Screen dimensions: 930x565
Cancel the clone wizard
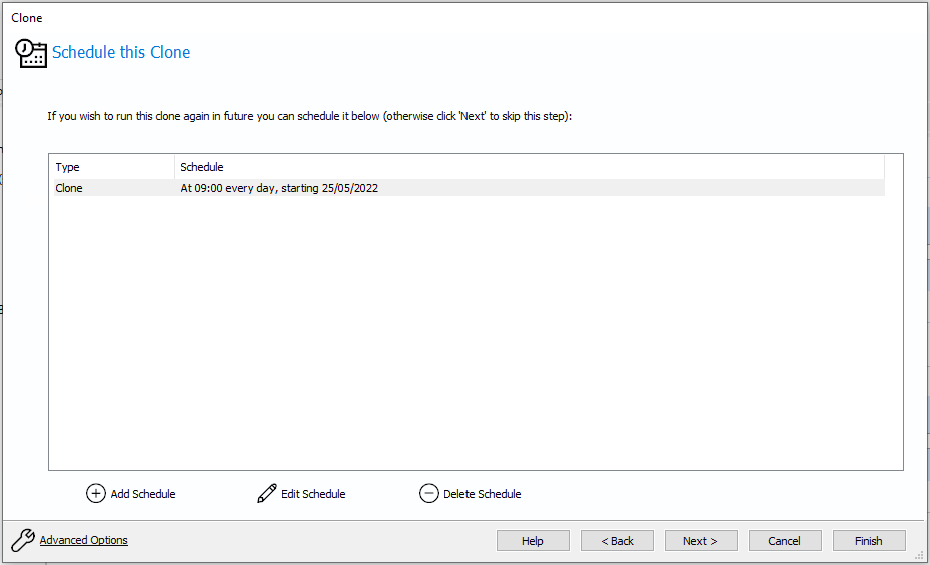tap(785, 541)
